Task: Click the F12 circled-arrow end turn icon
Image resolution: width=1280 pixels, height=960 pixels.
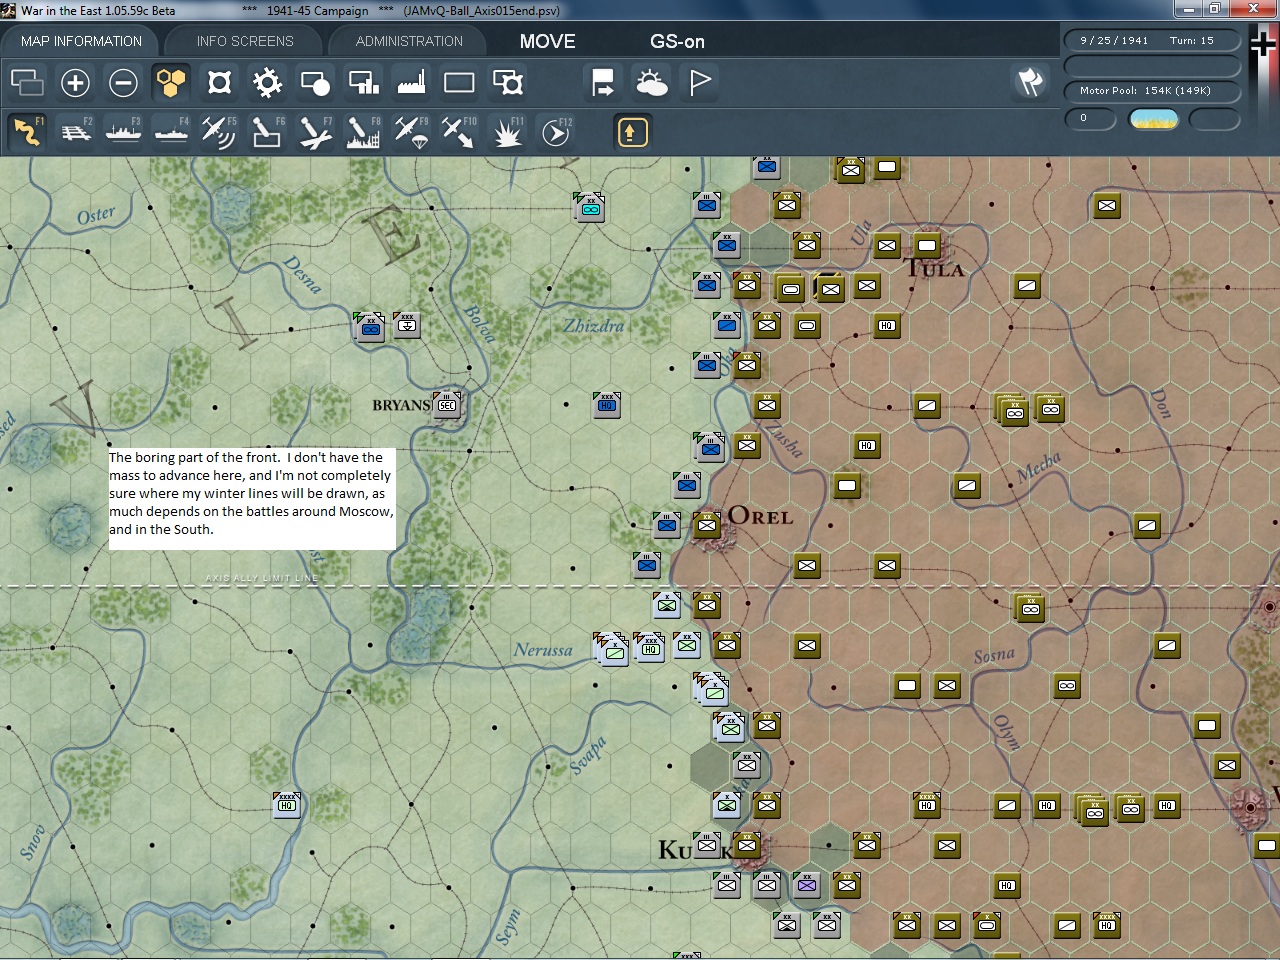Action: [x=555, y=132]
